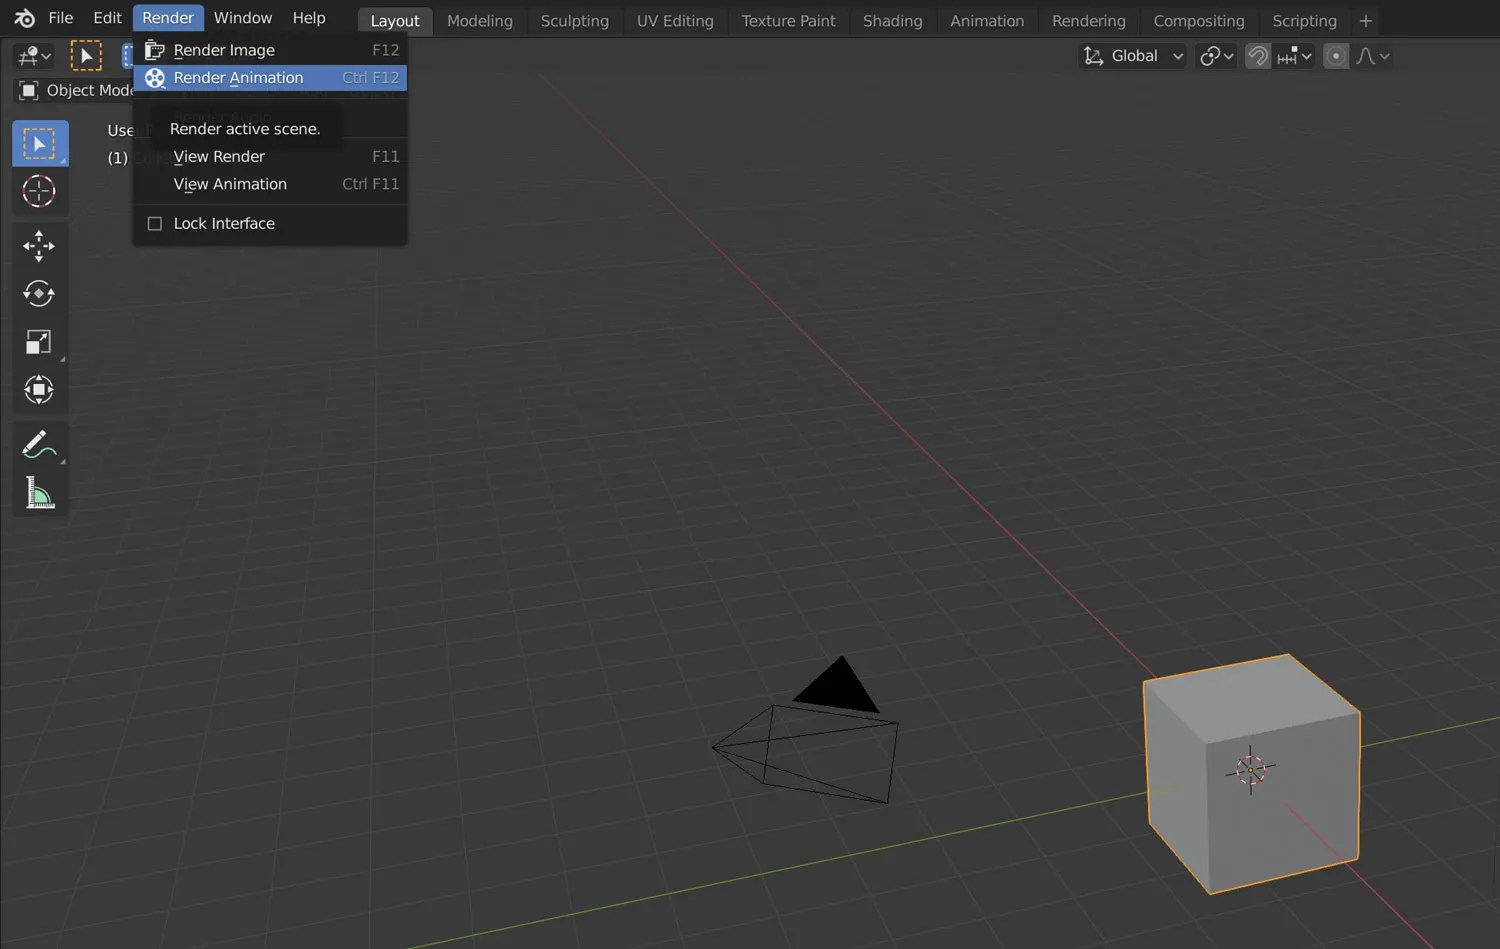Select the Scale tool
Image resolution: width=1500 pixels, height=949 pixels.
coord(40,342)
